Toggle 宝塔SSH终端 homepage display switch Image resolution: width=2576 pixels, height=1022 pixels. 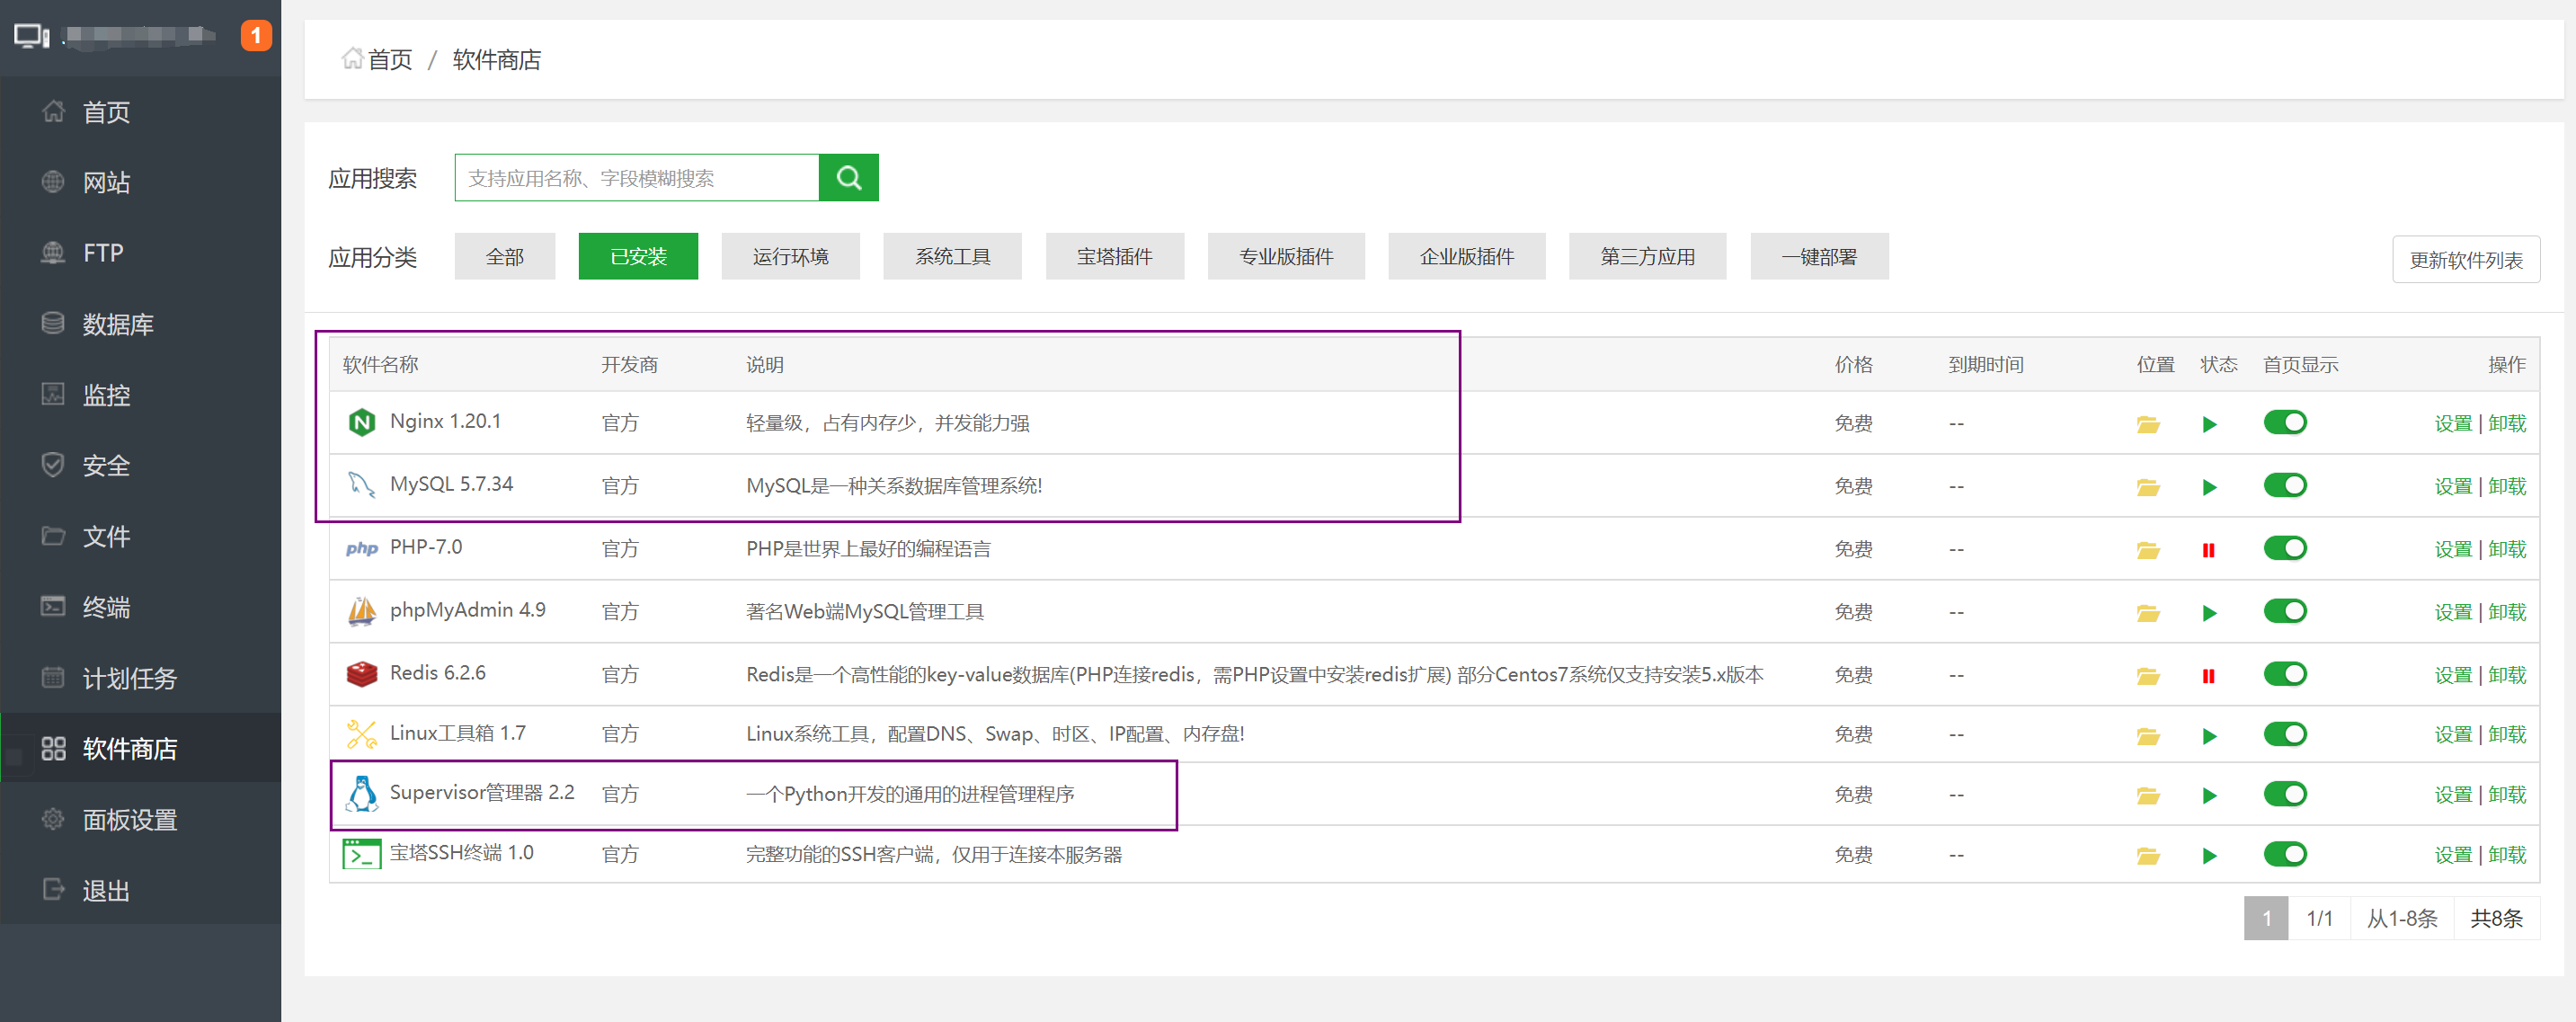2284,854
